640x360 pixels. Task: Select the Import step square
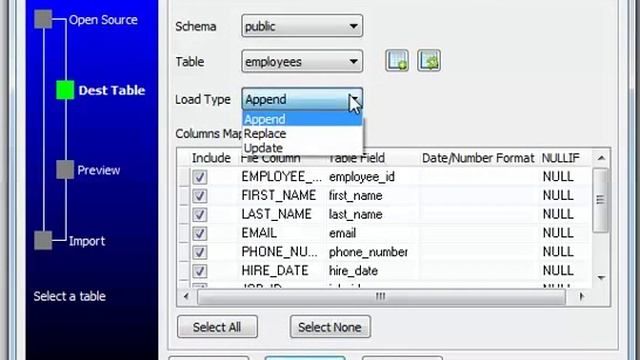(43, 240)
